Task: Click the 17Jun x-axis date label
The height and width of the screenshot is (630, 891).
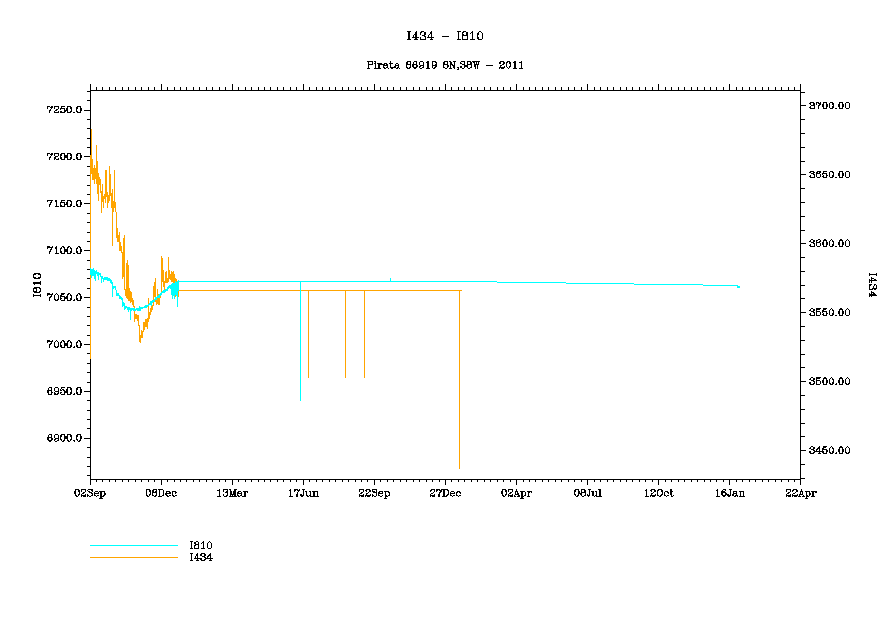Action: (x=302, y=493)
